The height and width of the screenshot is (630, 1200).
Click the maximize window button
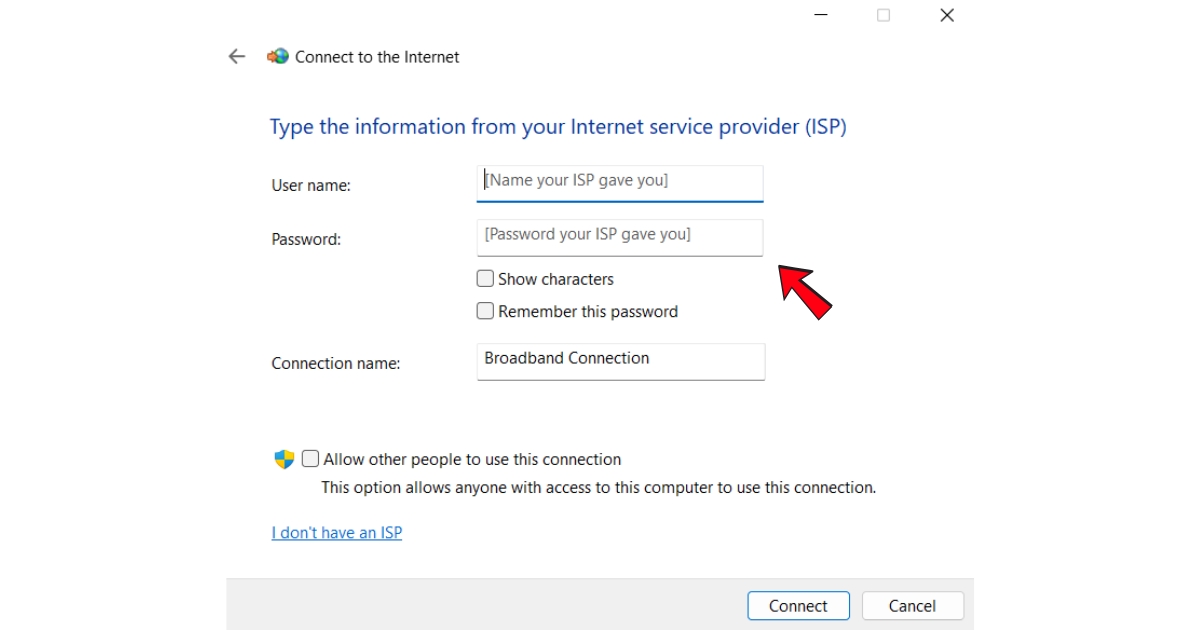[x=883, y=15]
